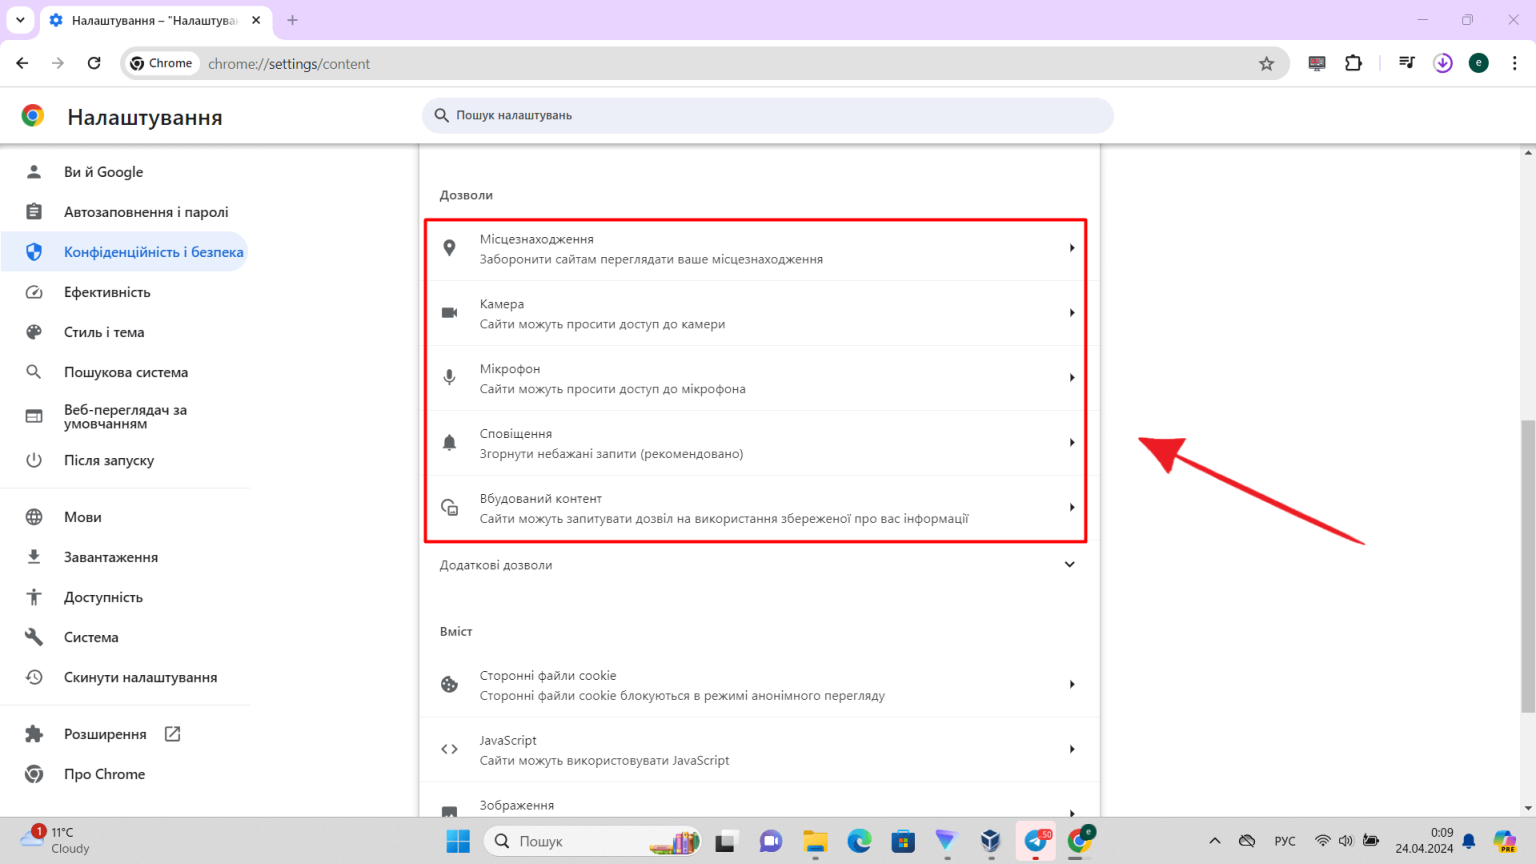
Task: Click the bookmark star in the address bar
Action: coord(1267,62)
